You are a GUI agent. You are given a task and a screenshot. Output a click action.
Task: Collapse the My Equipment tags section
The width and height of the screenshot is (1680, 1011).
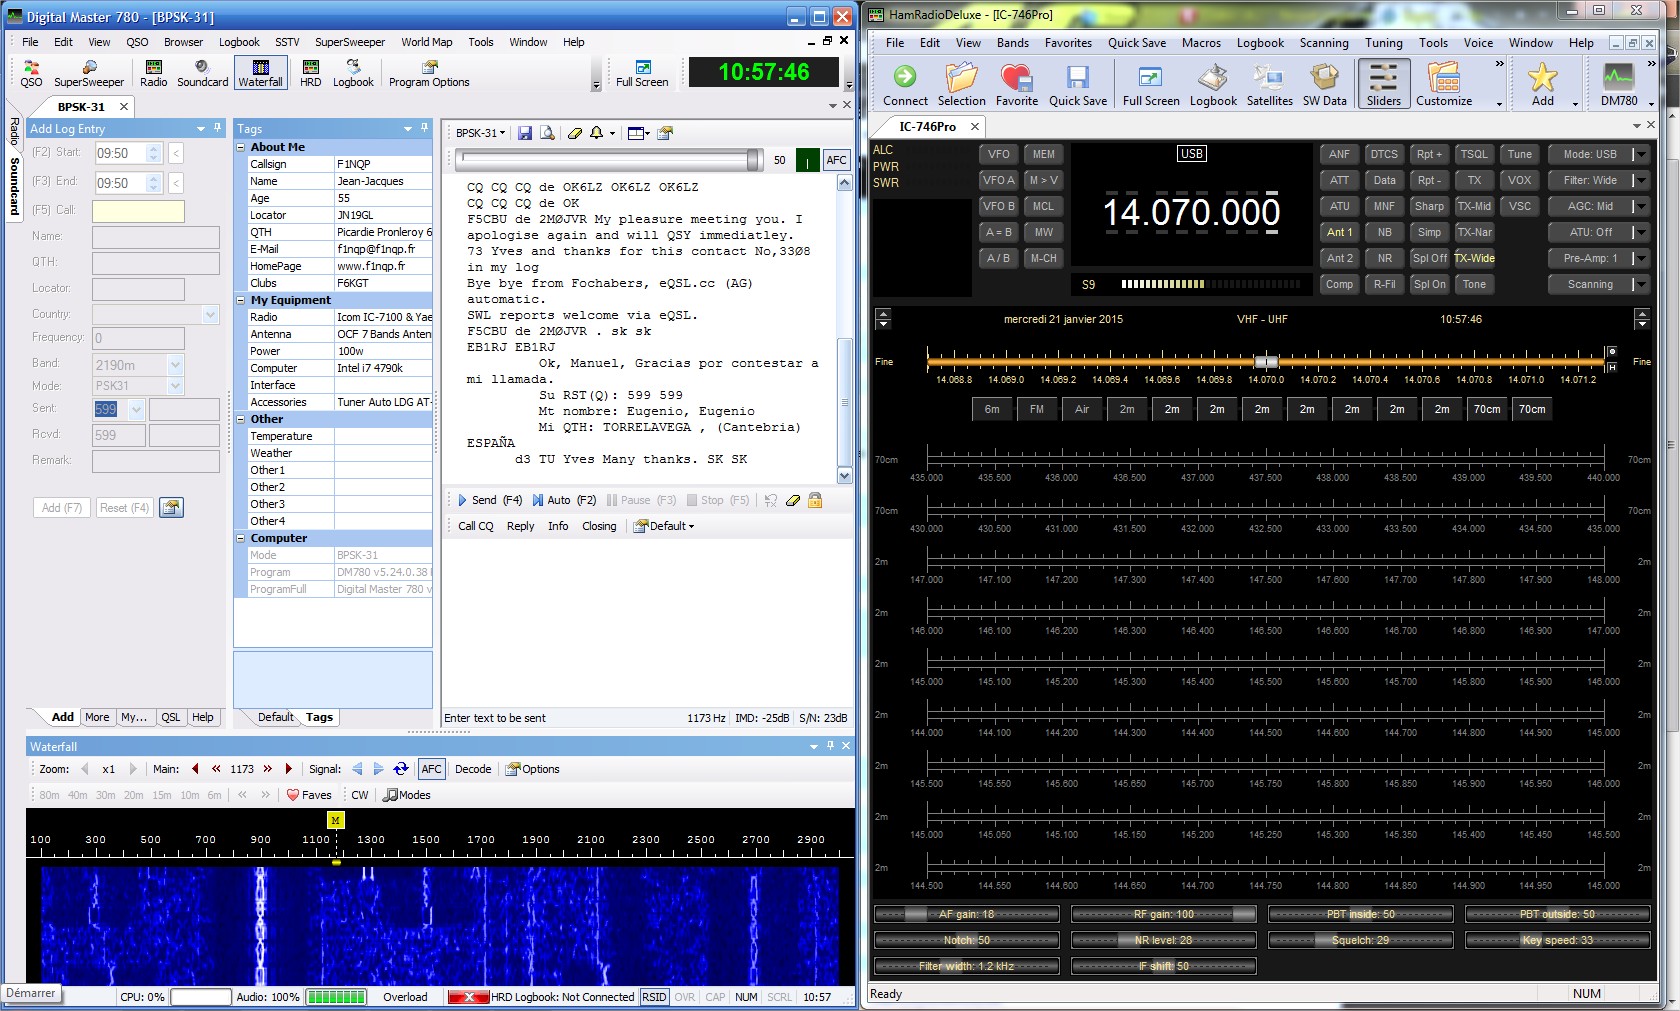241,300
